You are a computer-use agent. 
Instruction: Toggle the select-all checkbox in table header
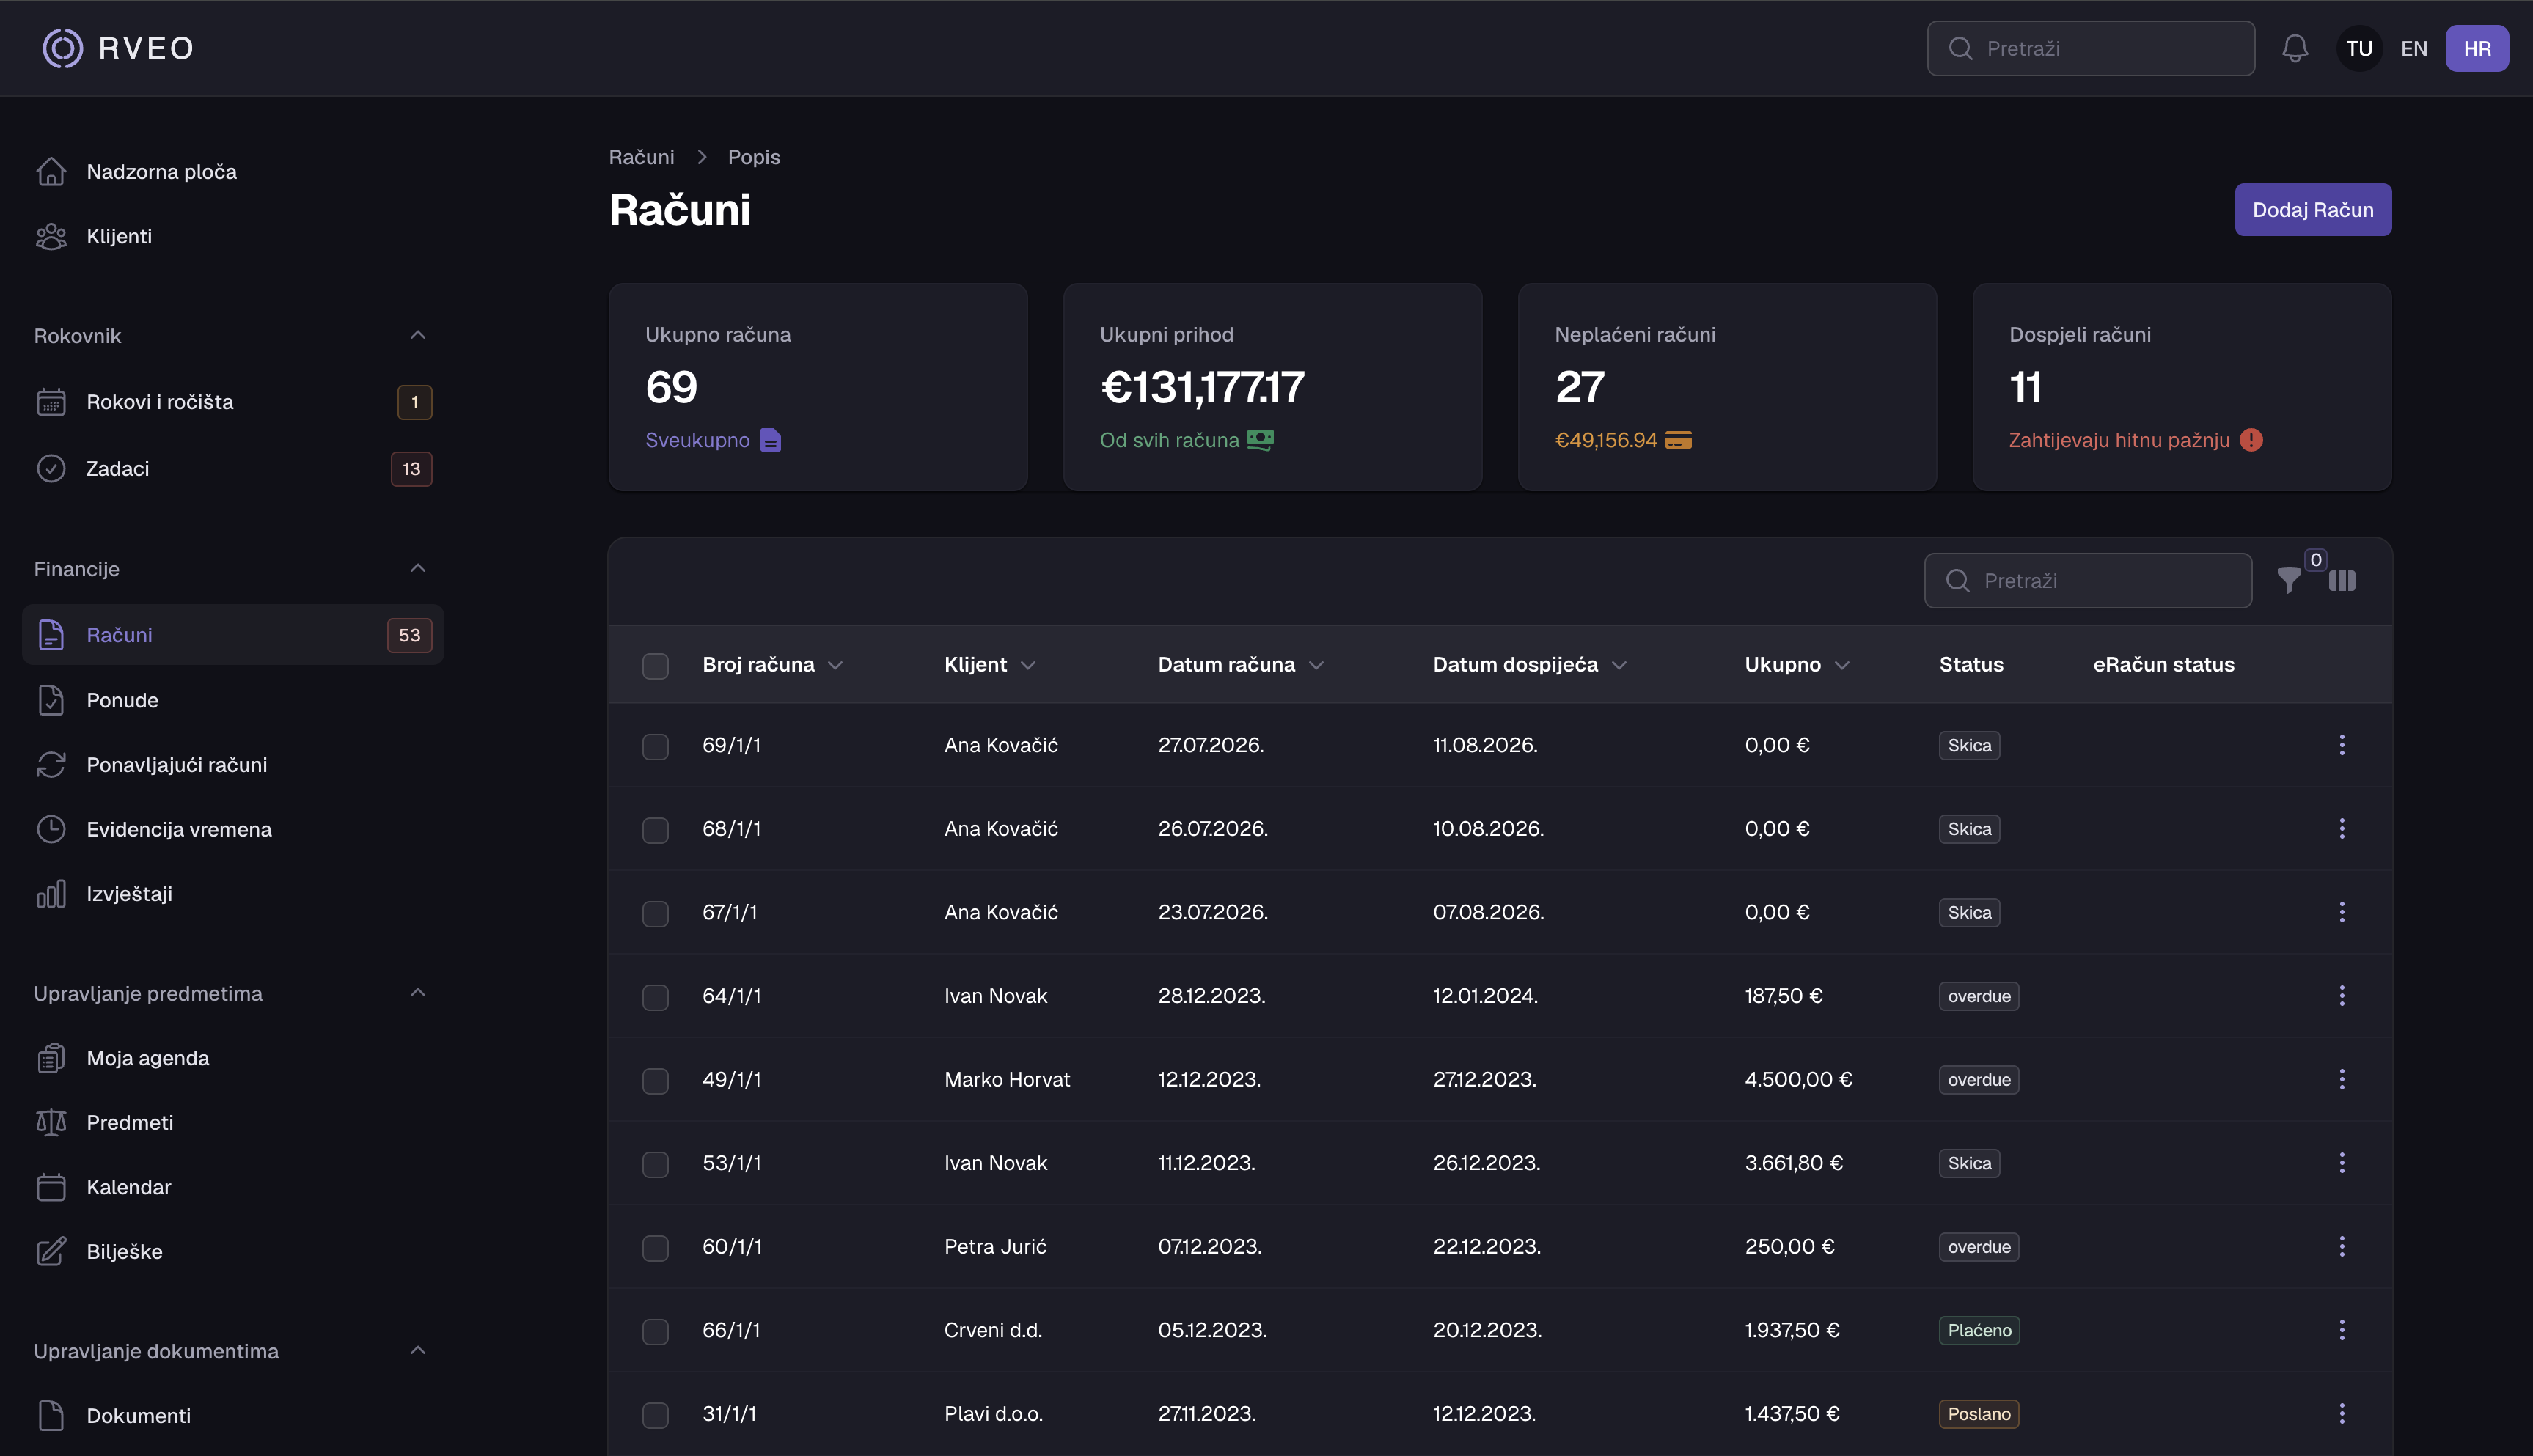pos(655,666)
